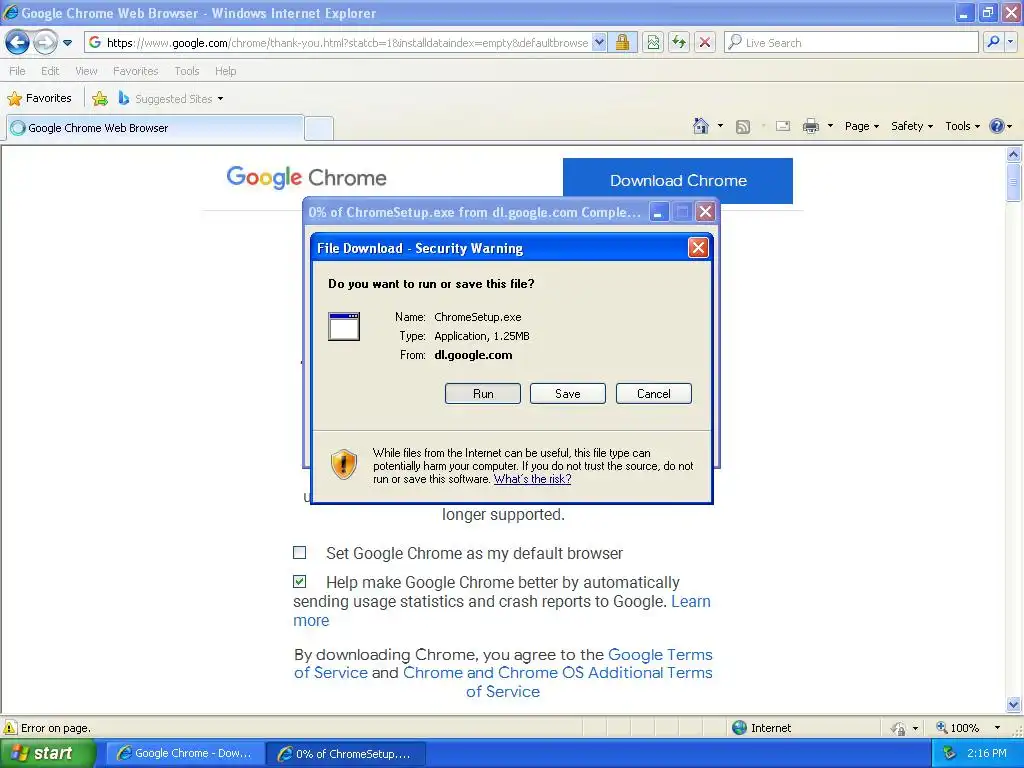Click the page scrollbar up arrow
The height and width of the screenshot is (768, 1024).
(1014, 155)
